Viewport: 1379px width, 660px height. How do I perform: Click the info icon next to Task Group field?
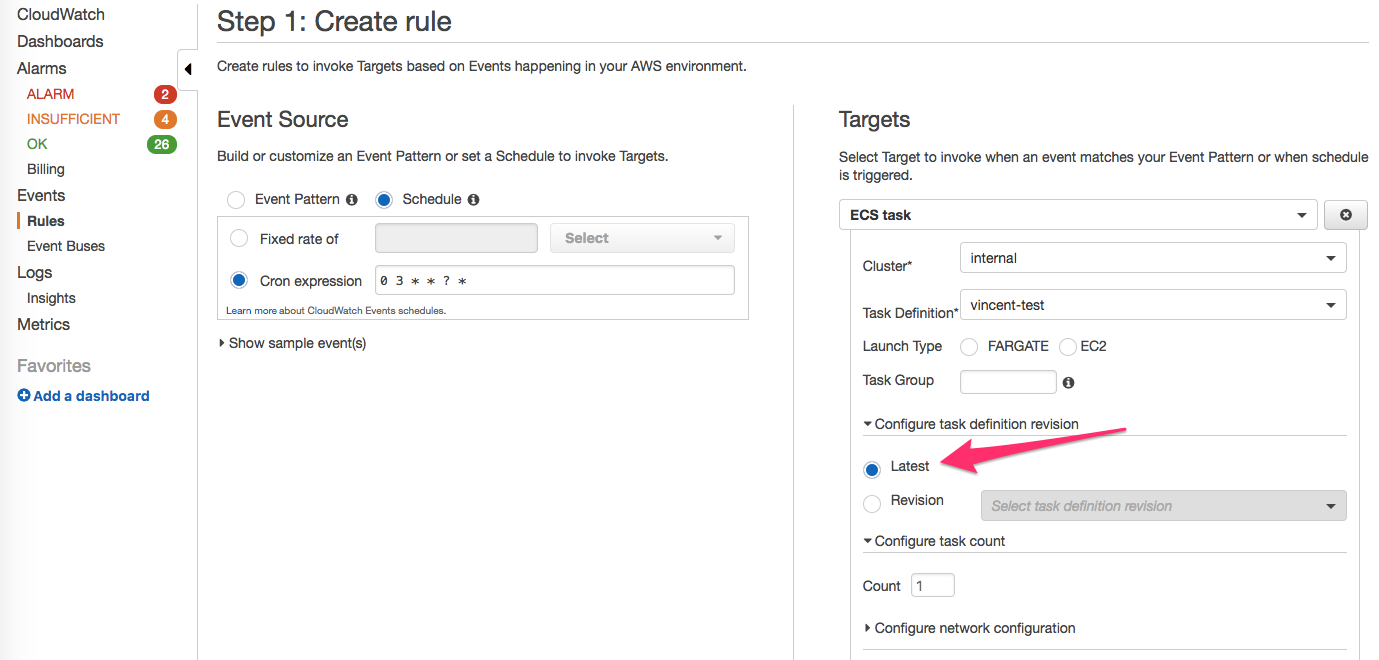pos(1068,382)
